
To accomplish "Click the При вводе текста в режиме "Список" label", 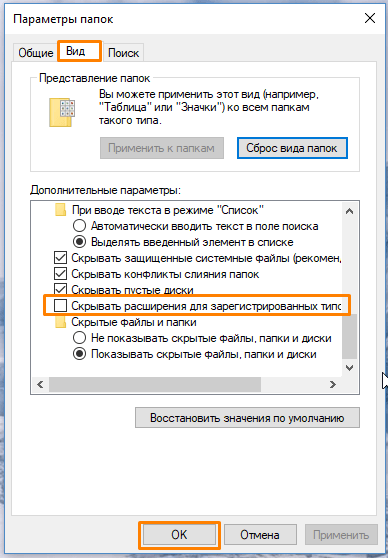I will coord(168,210).
